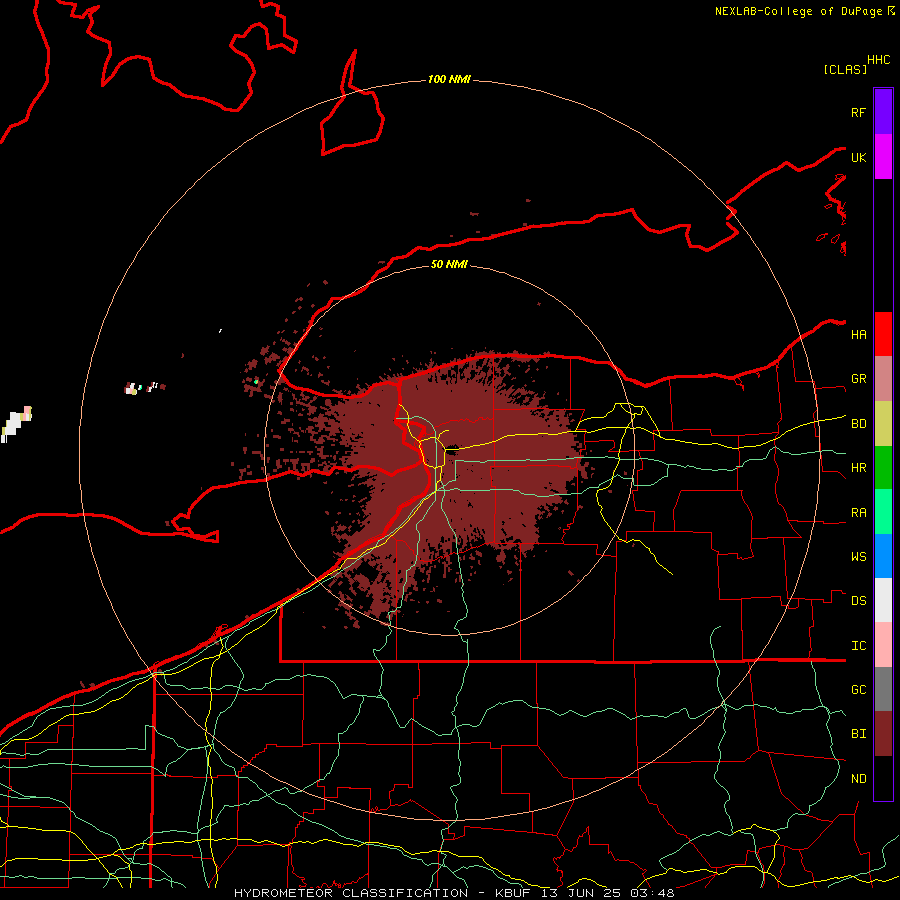Image resolution: width=900 pixels, height=900 pixels.
Task: Click the red HA legend color block
Action: pyautogui.click(x=883, y=334)
